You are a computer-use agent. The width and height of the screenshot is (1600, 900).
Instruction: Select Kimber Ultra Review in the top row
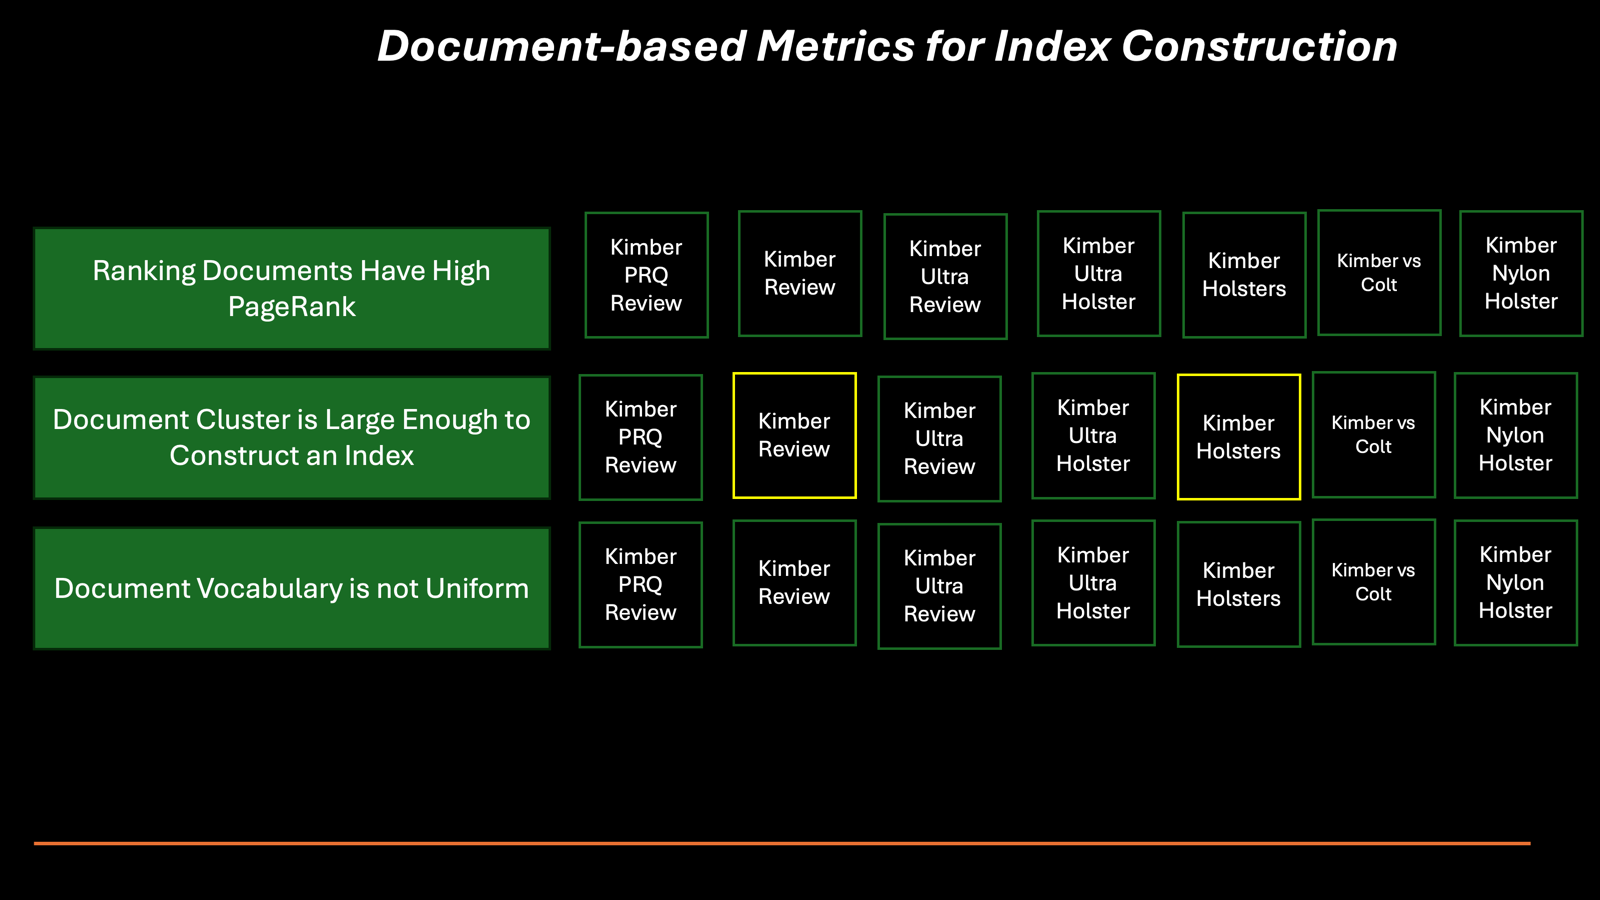click(946, 277)
